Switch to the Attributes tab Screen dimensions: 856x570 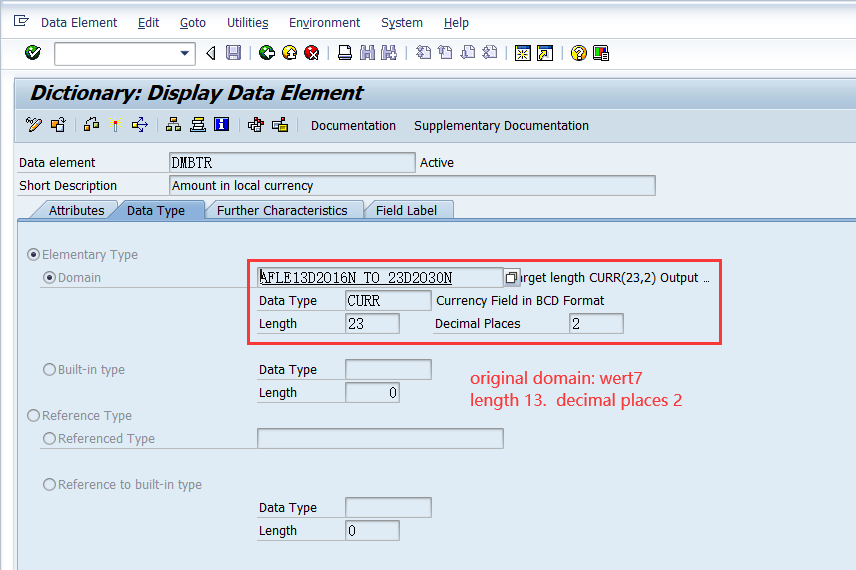(76, 210)
